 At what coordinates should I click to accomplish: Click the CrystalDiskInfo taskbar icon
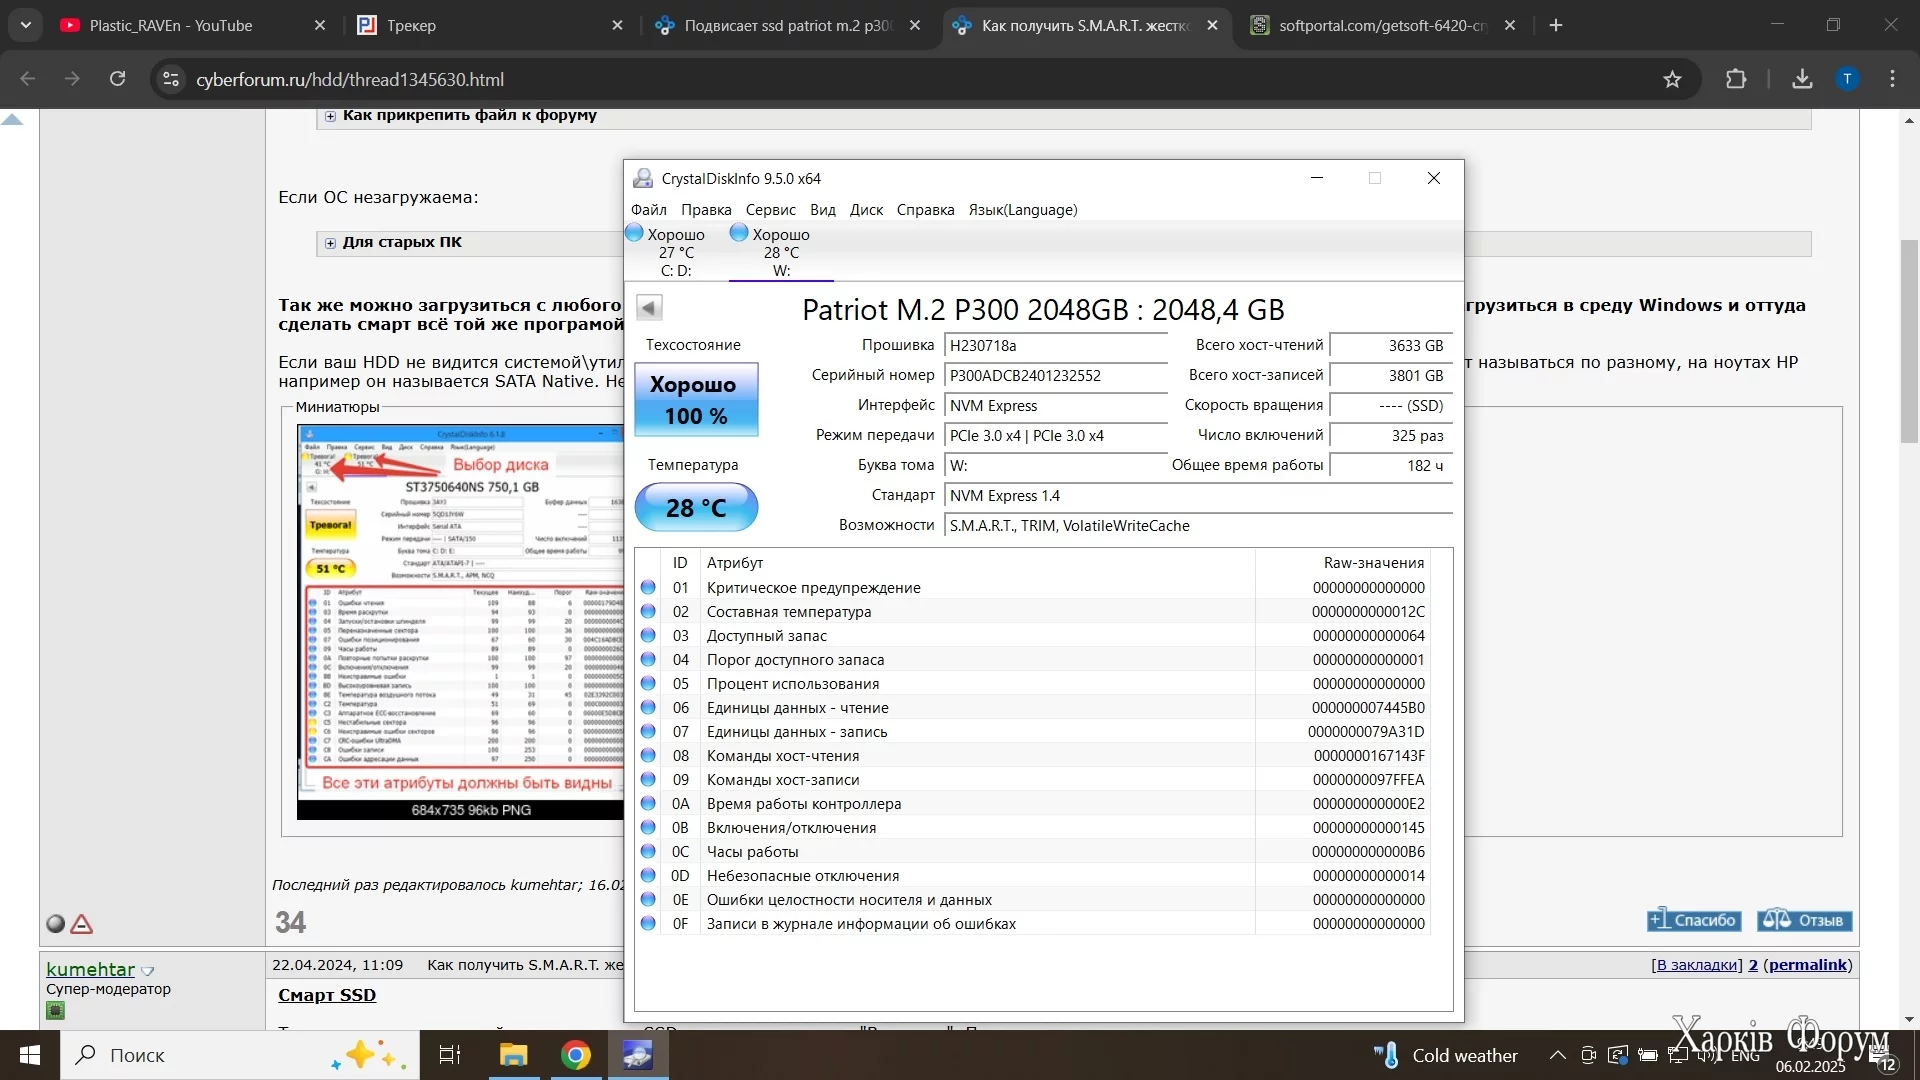pos(637,1055)
